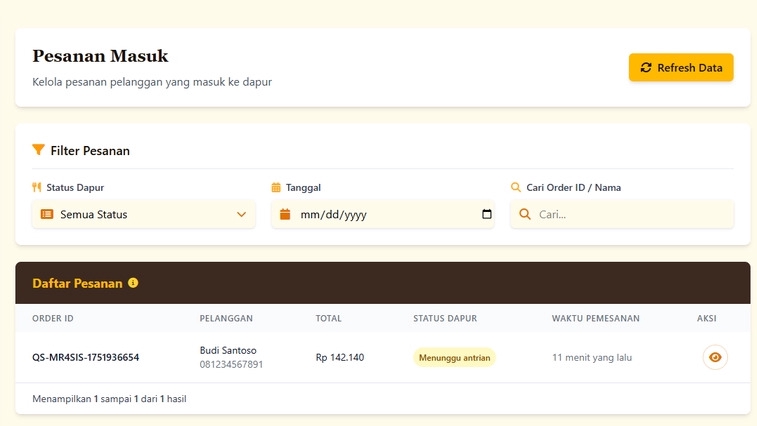View order details with the eye icon
The height and width of the screenshot is (426, 757).
[714, 357]
